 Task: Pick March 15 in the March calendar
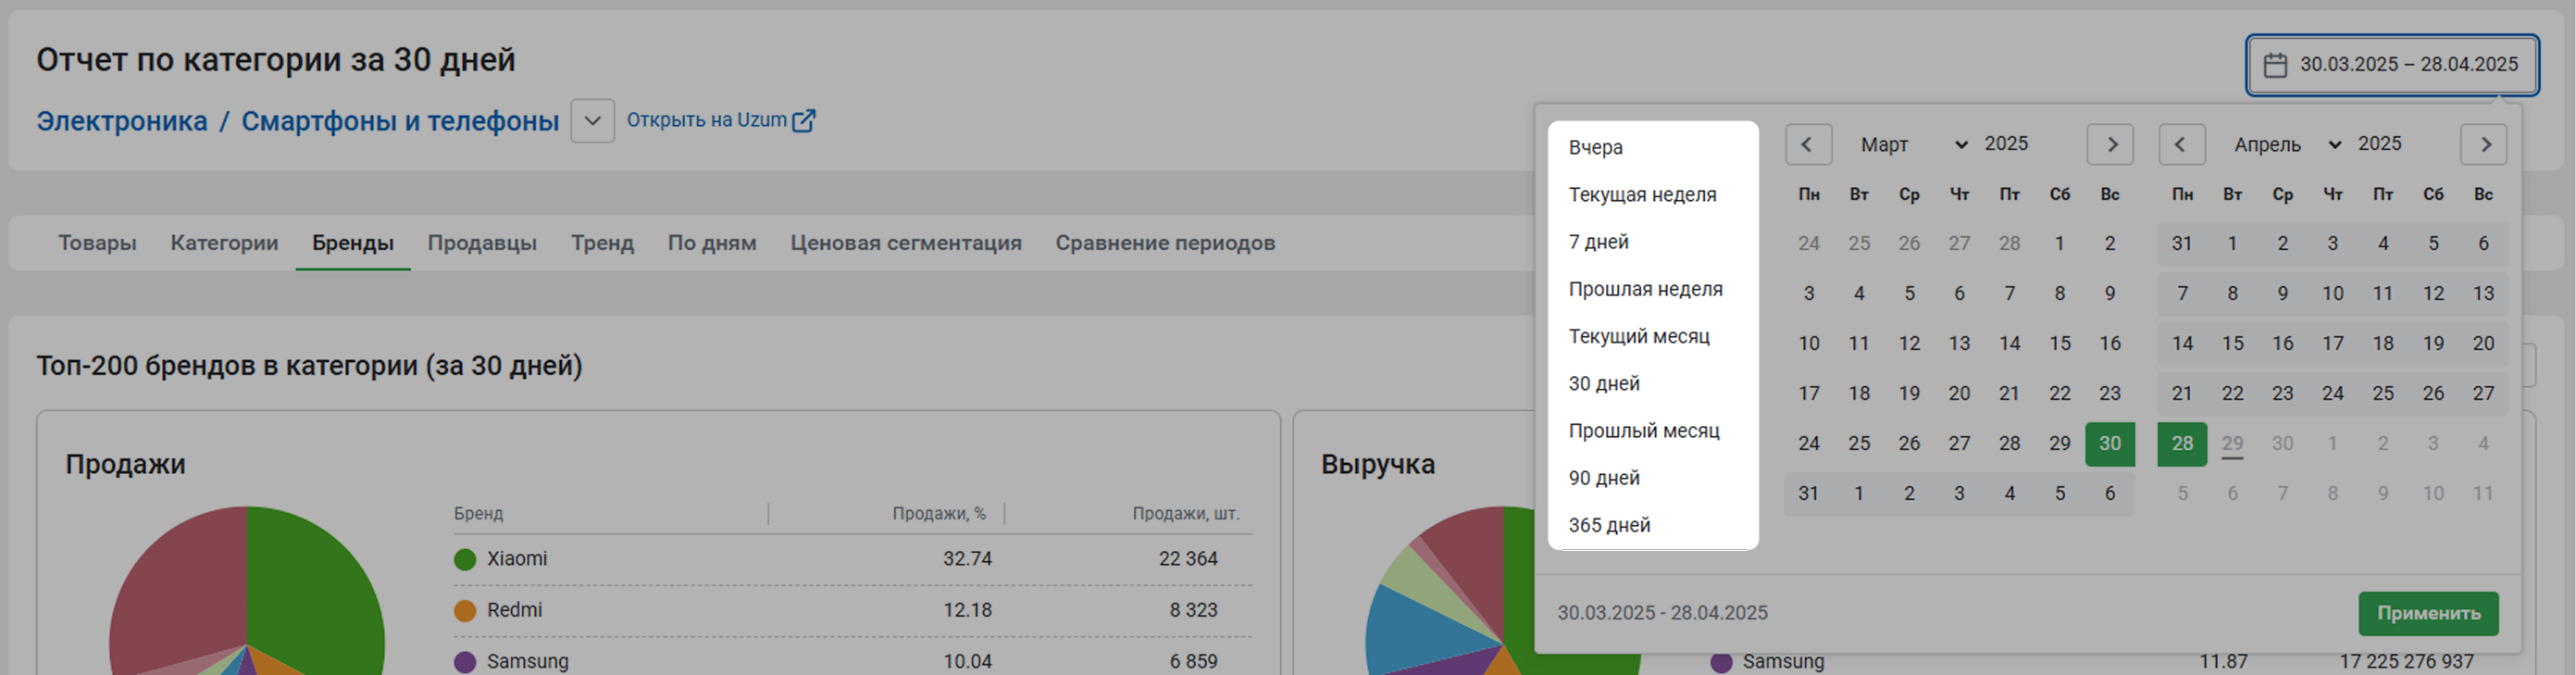[x=2059, y=344]
